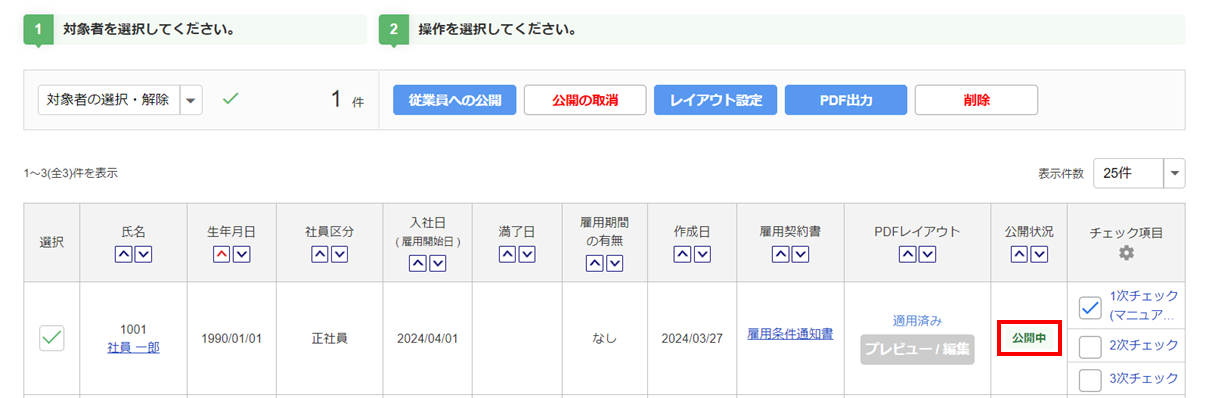Sort 雇用契約書 column ascending arrow
1209x398 pixels.
[781, 254]
